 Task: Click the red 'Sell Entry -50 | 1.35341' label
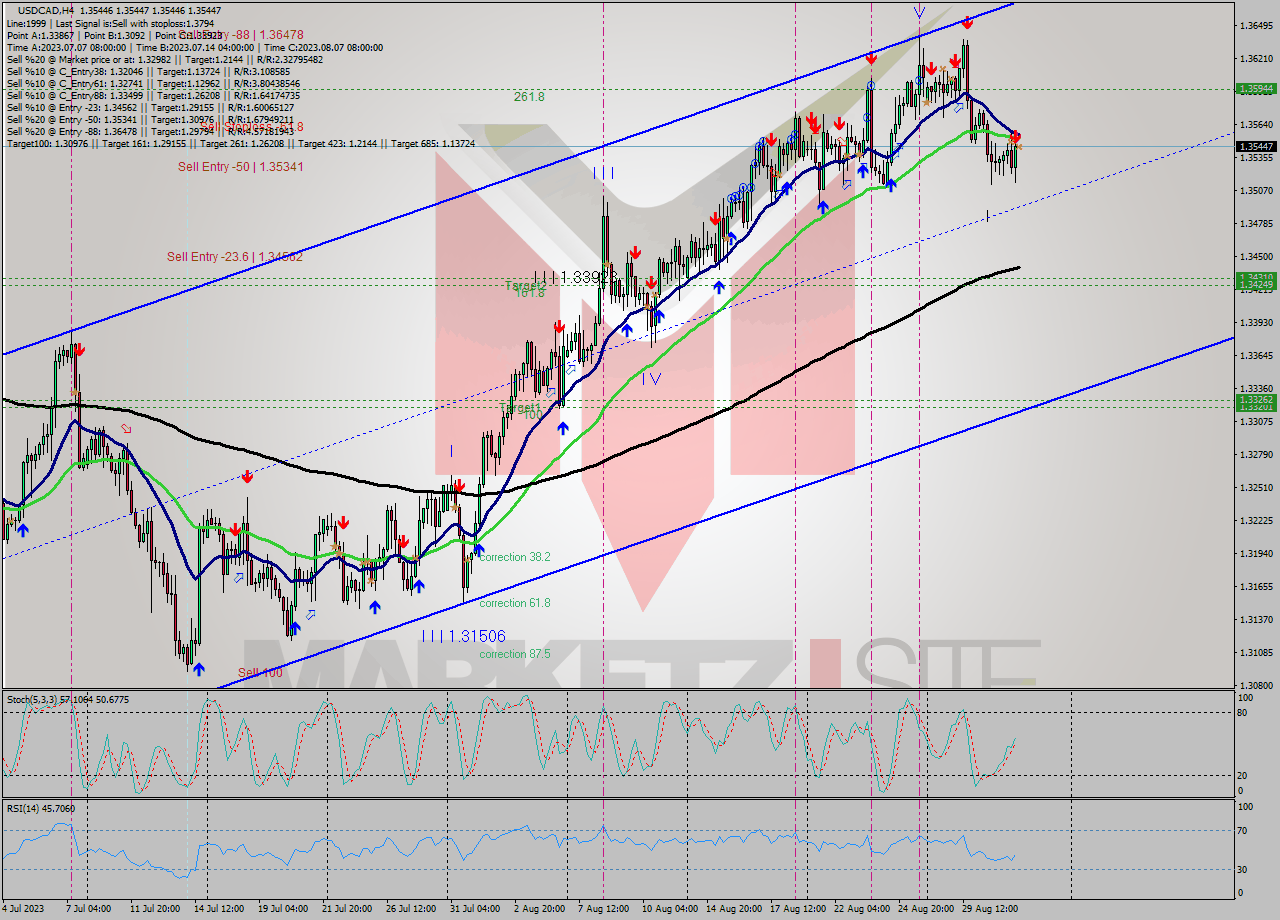(240, 166)
